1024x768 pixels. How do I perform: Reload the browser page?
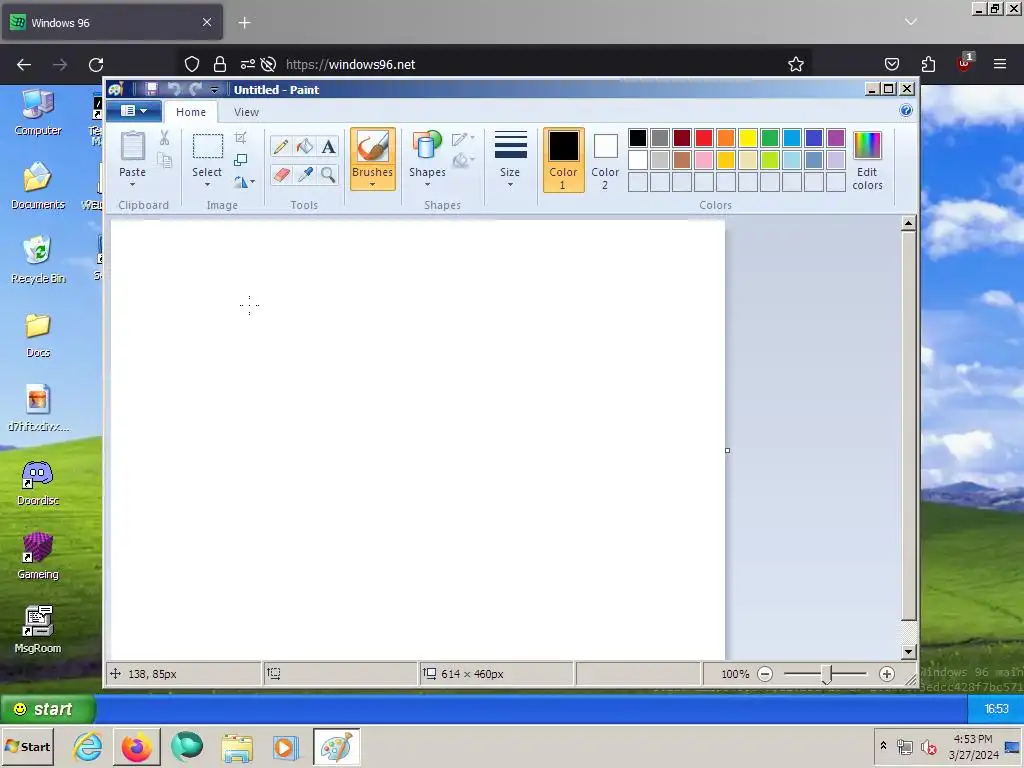pos(96,64)
